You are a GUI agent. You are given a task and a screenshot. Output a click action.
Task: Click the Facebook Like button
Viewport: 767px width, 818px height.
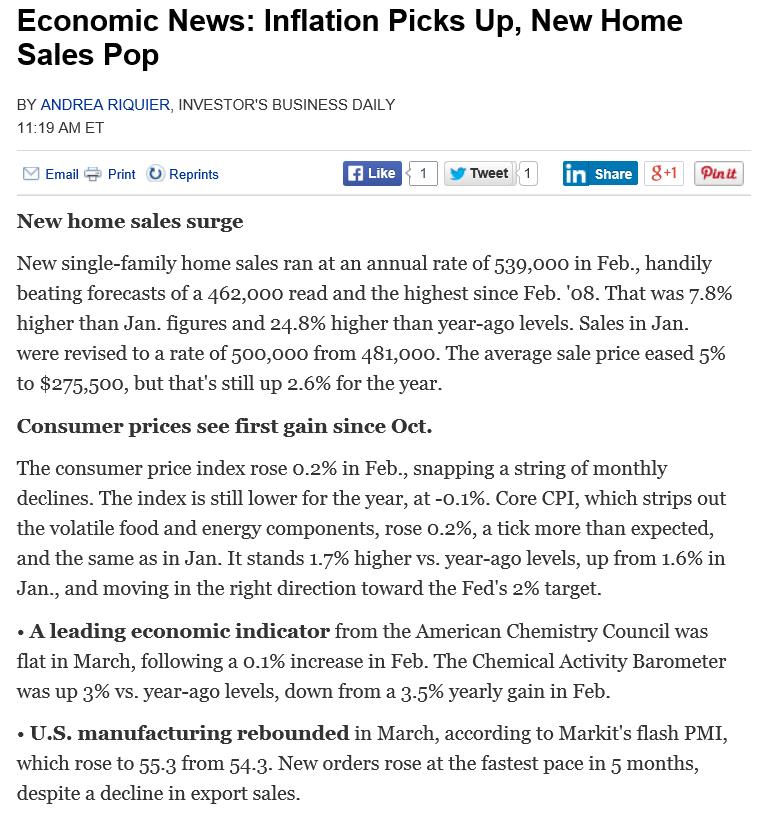click(x=372, y=173)
